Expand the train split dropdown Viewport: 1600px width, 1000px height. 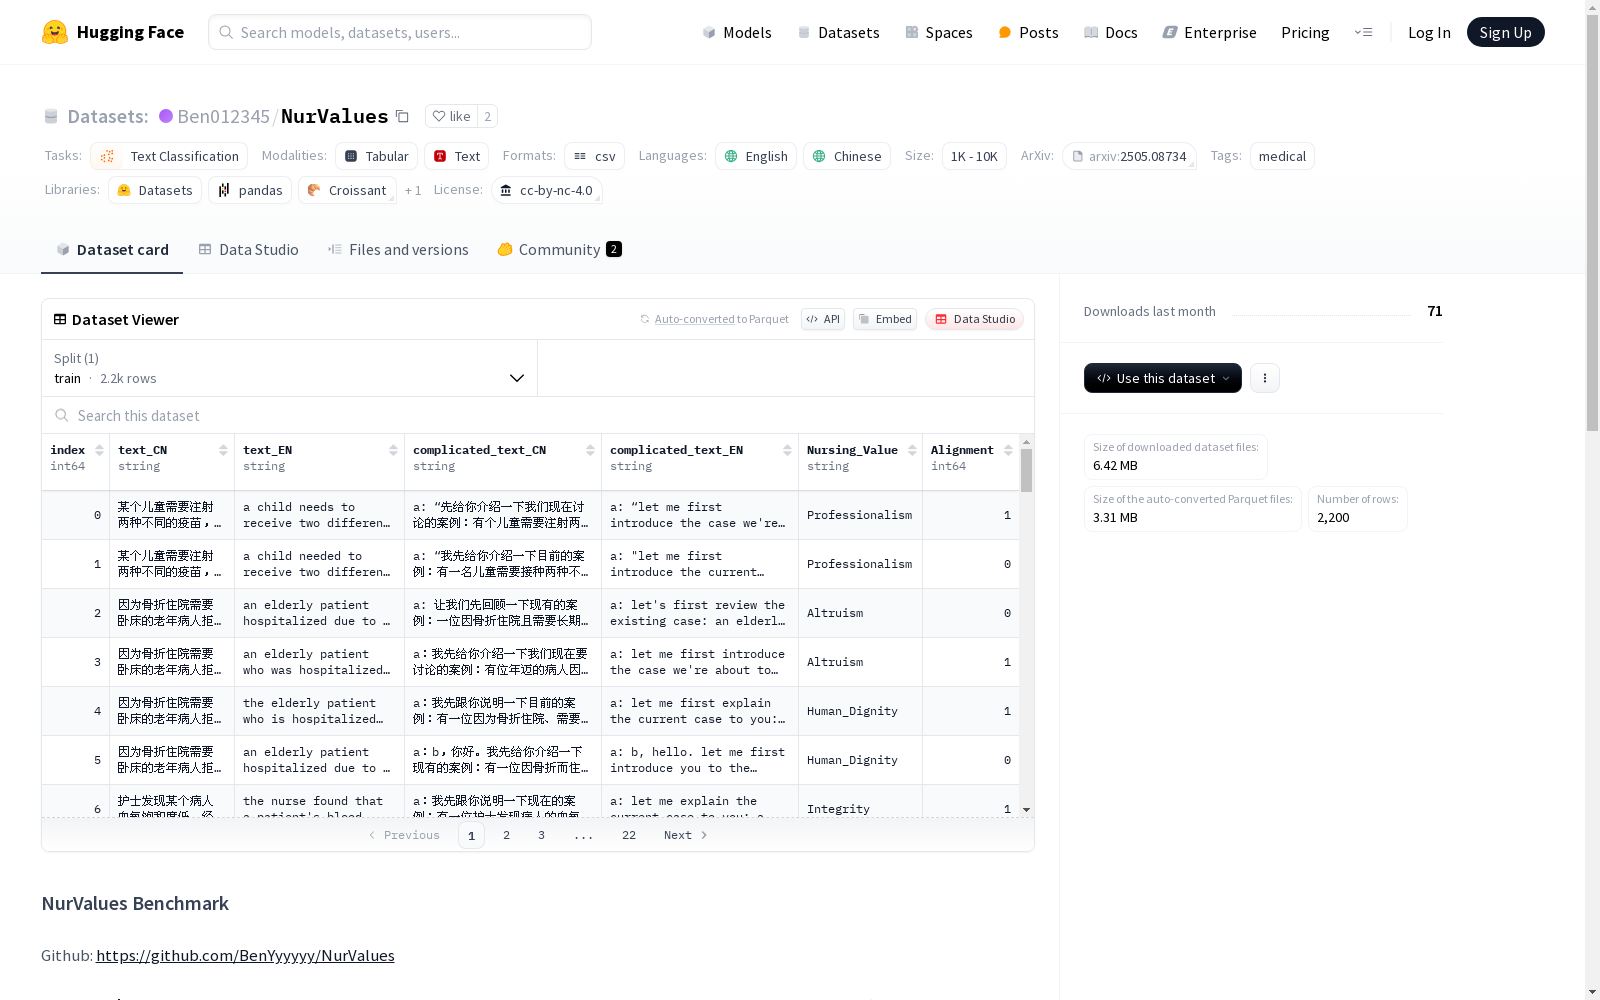pyautogui.click(x=290, y=368)
